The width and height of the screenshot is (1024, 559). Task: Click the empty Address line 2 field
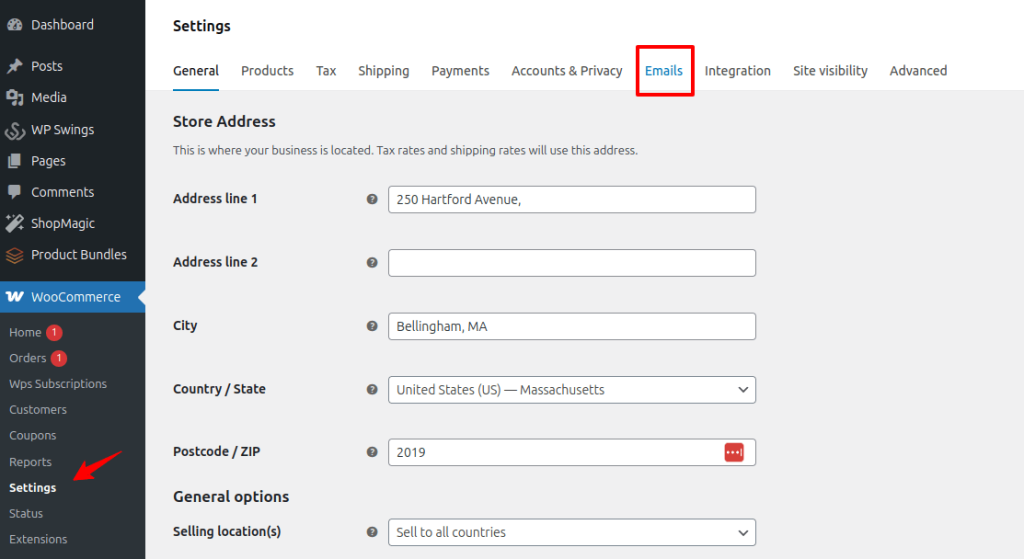click(571, 263)
